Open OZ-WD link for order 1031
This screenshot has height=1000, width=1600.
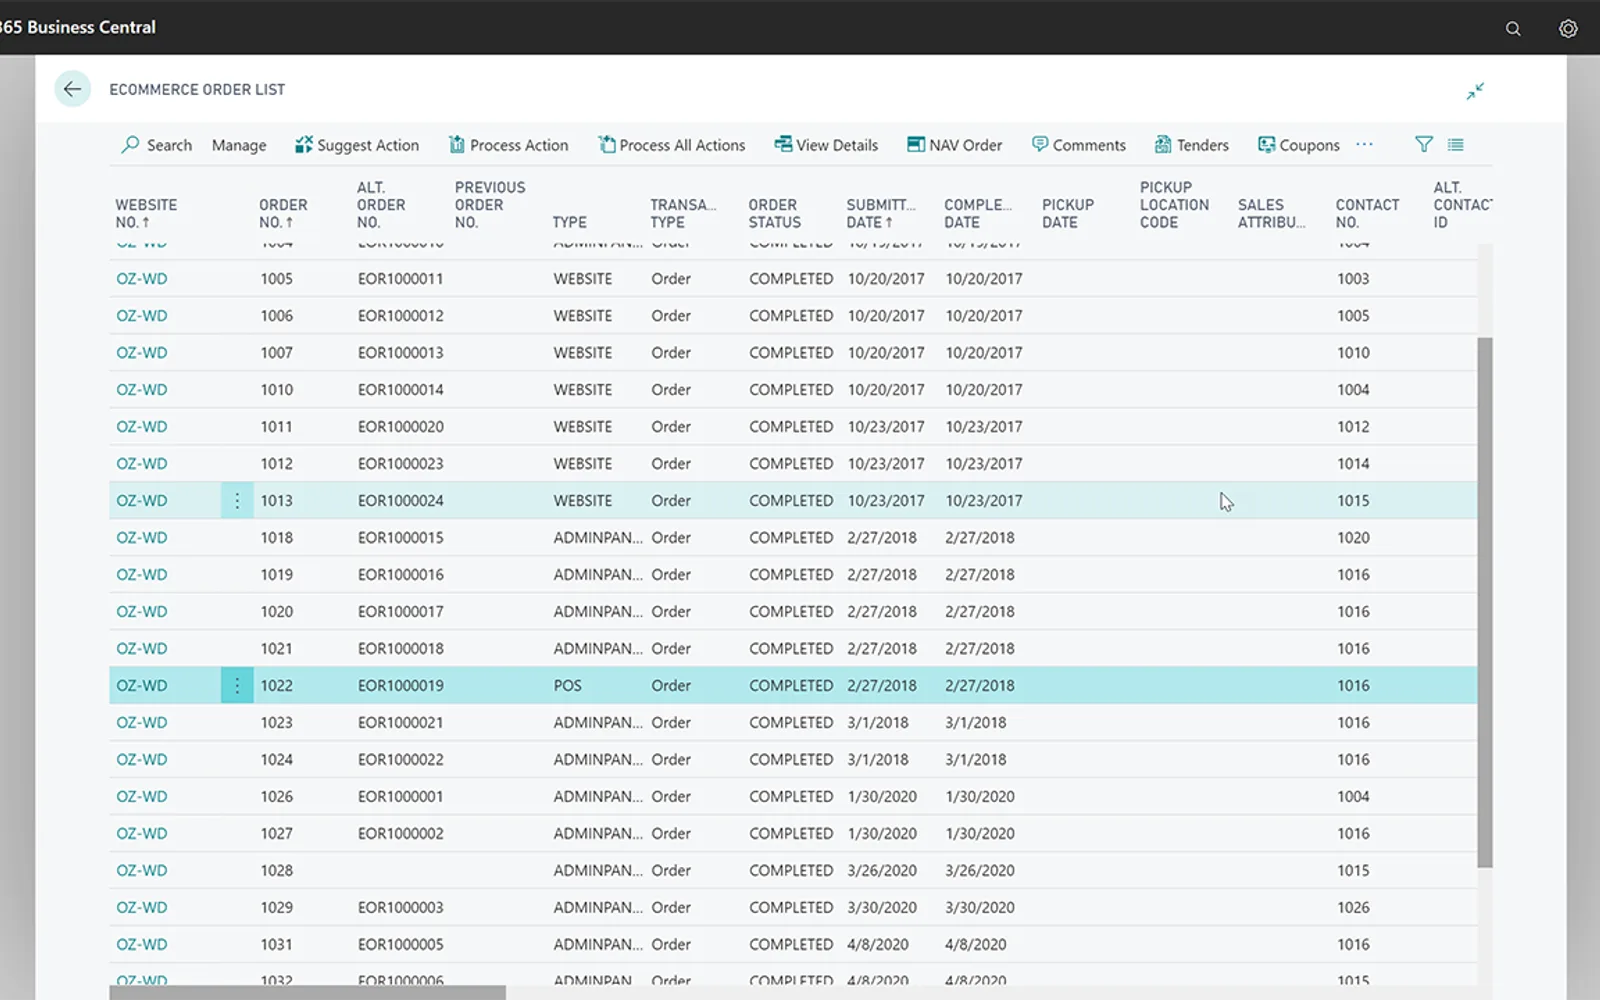(x=142, y=945)
